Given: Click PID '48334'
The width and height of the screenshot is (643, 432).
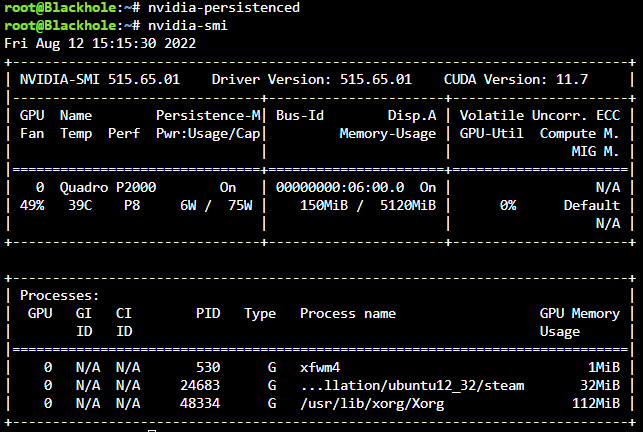Looking at the screenshot, I should pos(200,403).
